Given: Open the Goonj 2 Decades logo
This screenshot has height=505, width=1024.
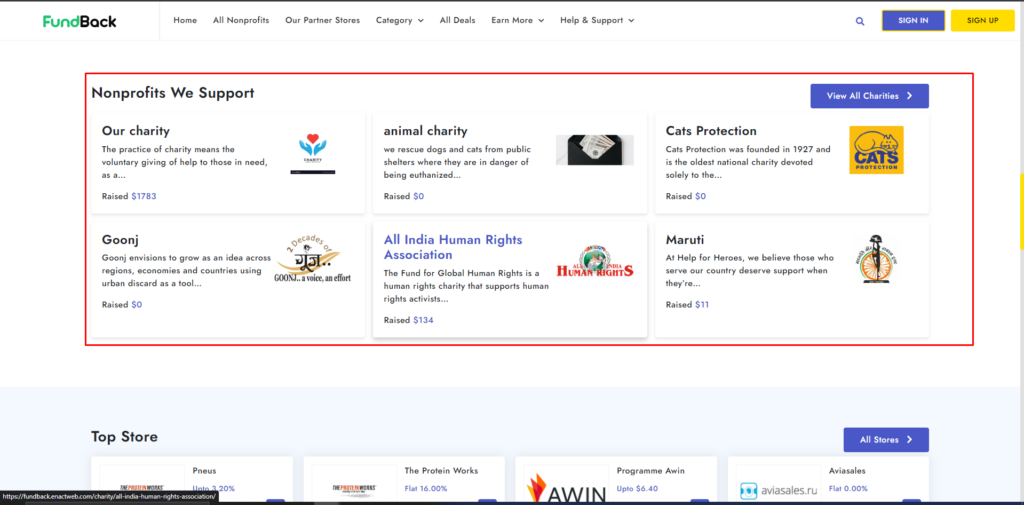Looking at the screenshot, I should [313, 259].
